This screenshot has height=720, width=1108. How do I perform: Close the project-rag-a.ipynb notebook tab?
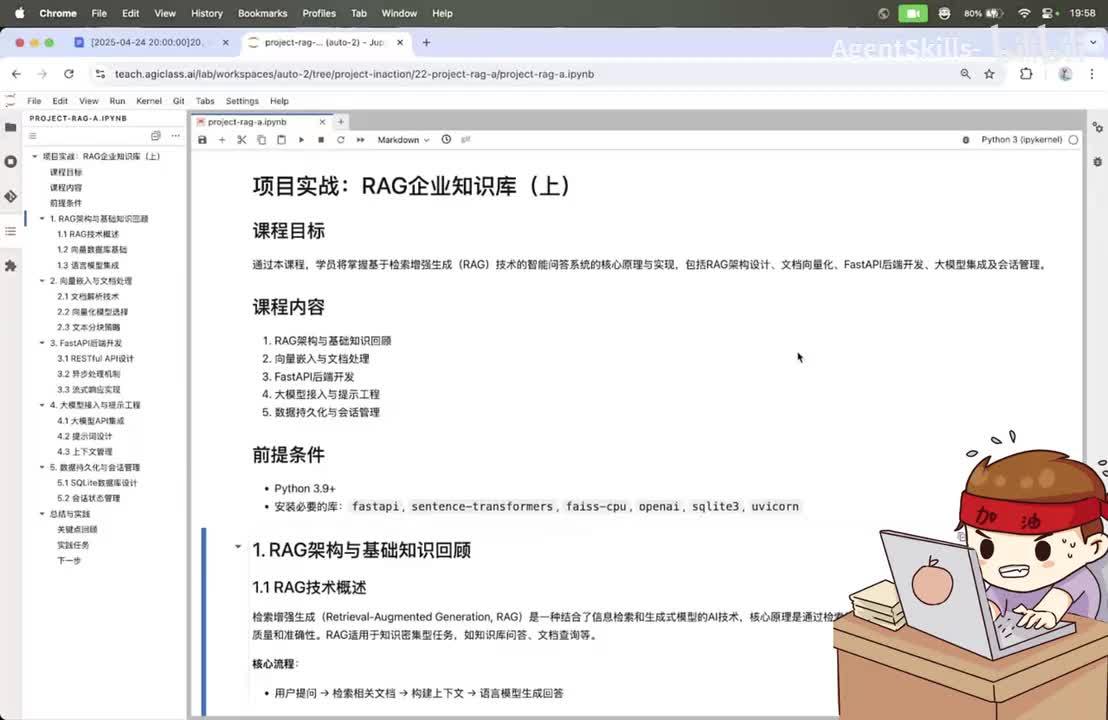point(322,122)
